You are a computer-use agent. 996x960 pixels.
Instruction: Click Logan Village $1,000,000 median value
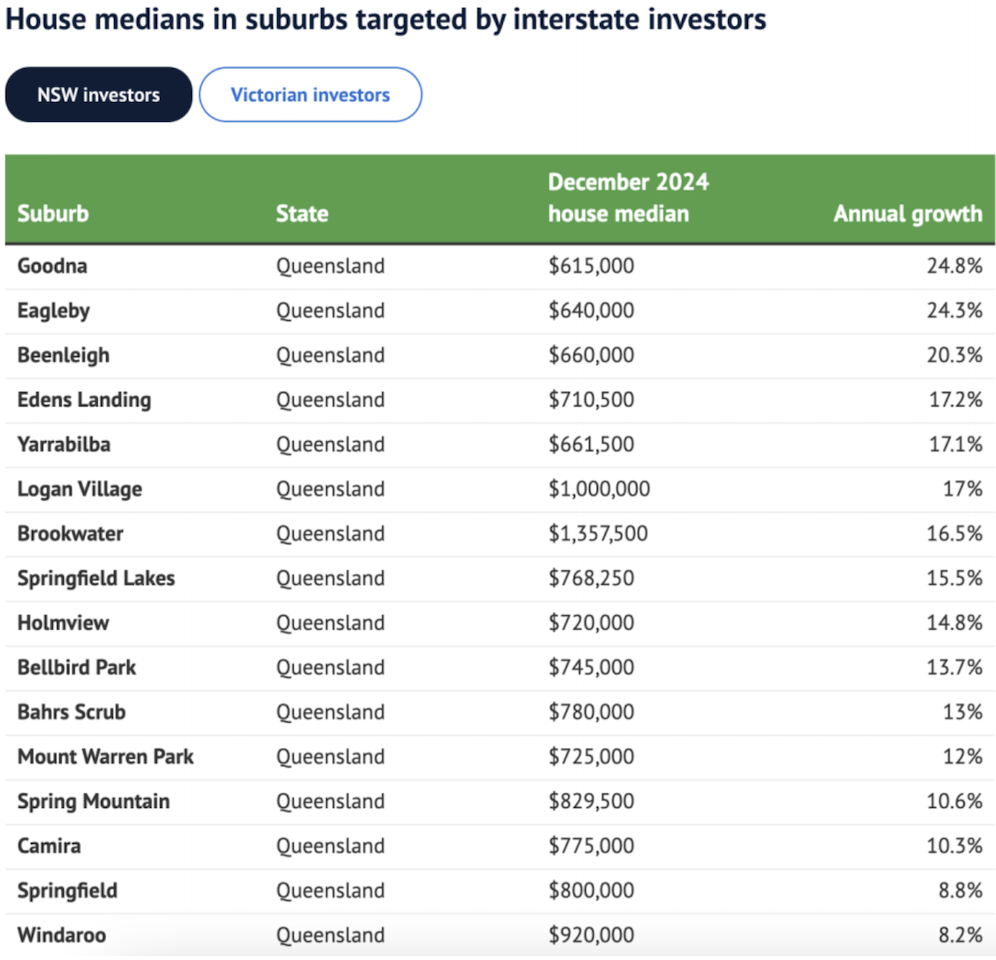[x=599, y=489]
